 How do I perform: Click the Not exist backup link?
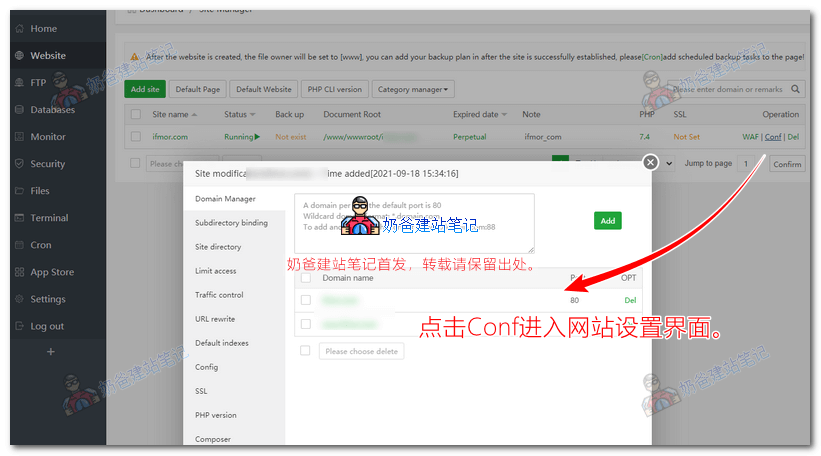(x=291, y=137)
